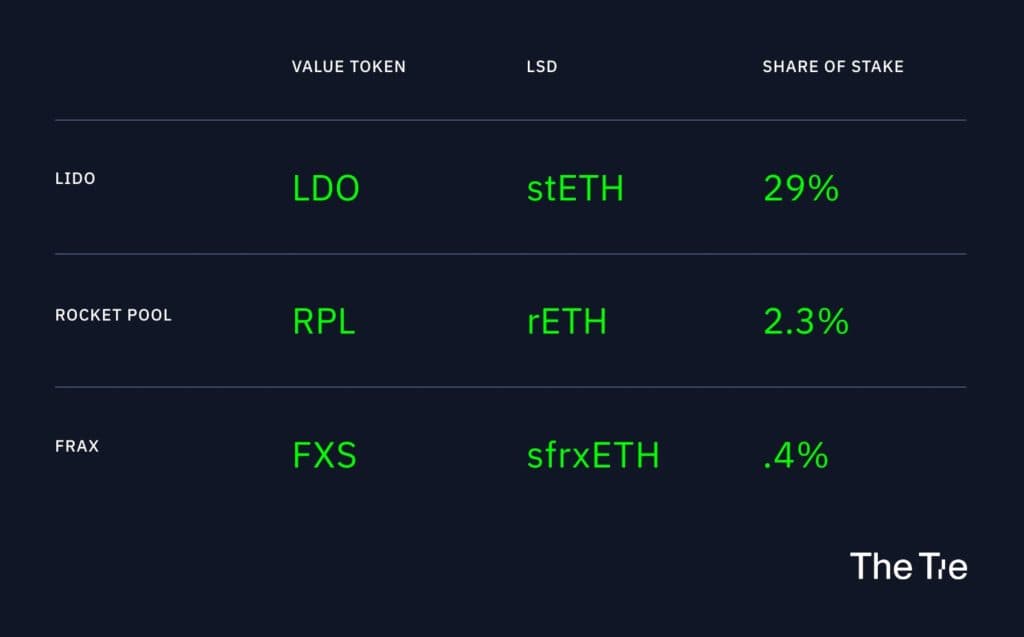Viewport: 1024px width, 637px height.
Task: Click the stETH LSD value
Action: [x=575, y=189]
